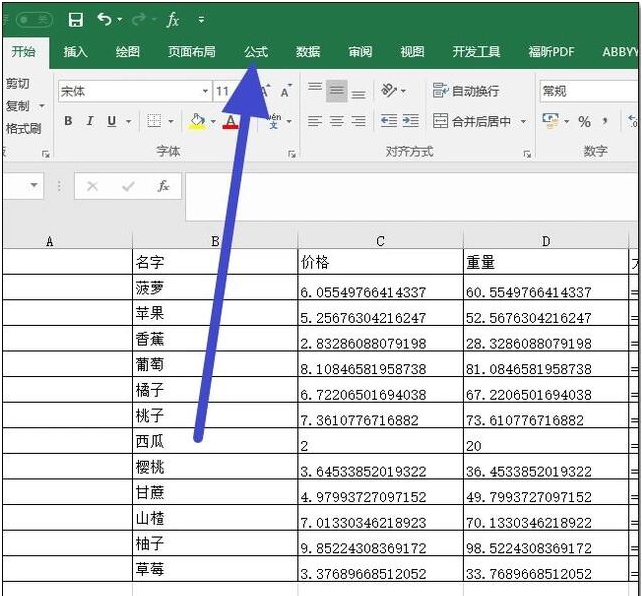Open the 公式 ribbon tab
Screen dimensions: 642x596
pos(256,52)
